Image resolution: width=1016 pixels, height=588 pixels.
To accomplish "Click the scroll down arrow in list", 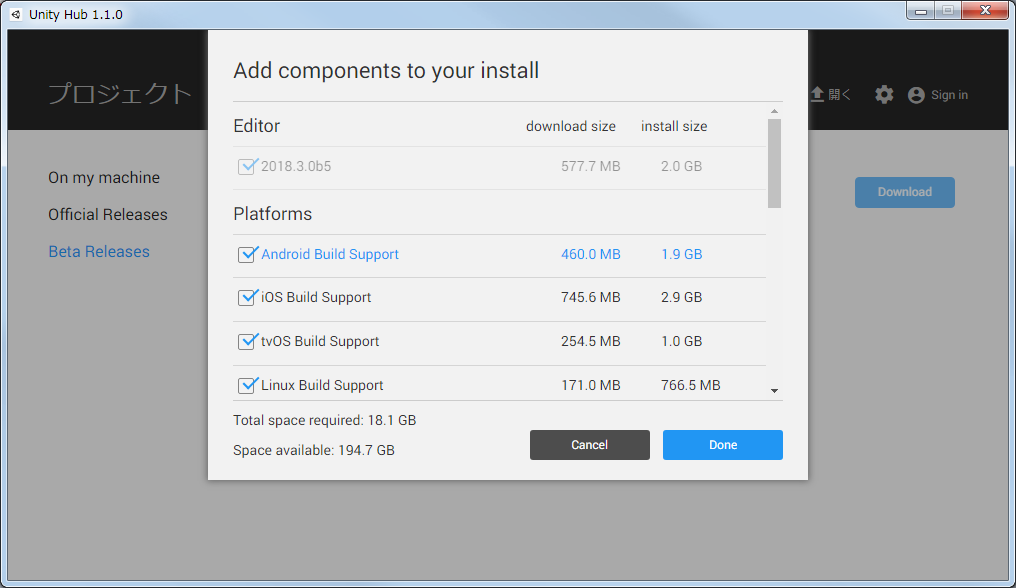I will click(x=774, y=391).
